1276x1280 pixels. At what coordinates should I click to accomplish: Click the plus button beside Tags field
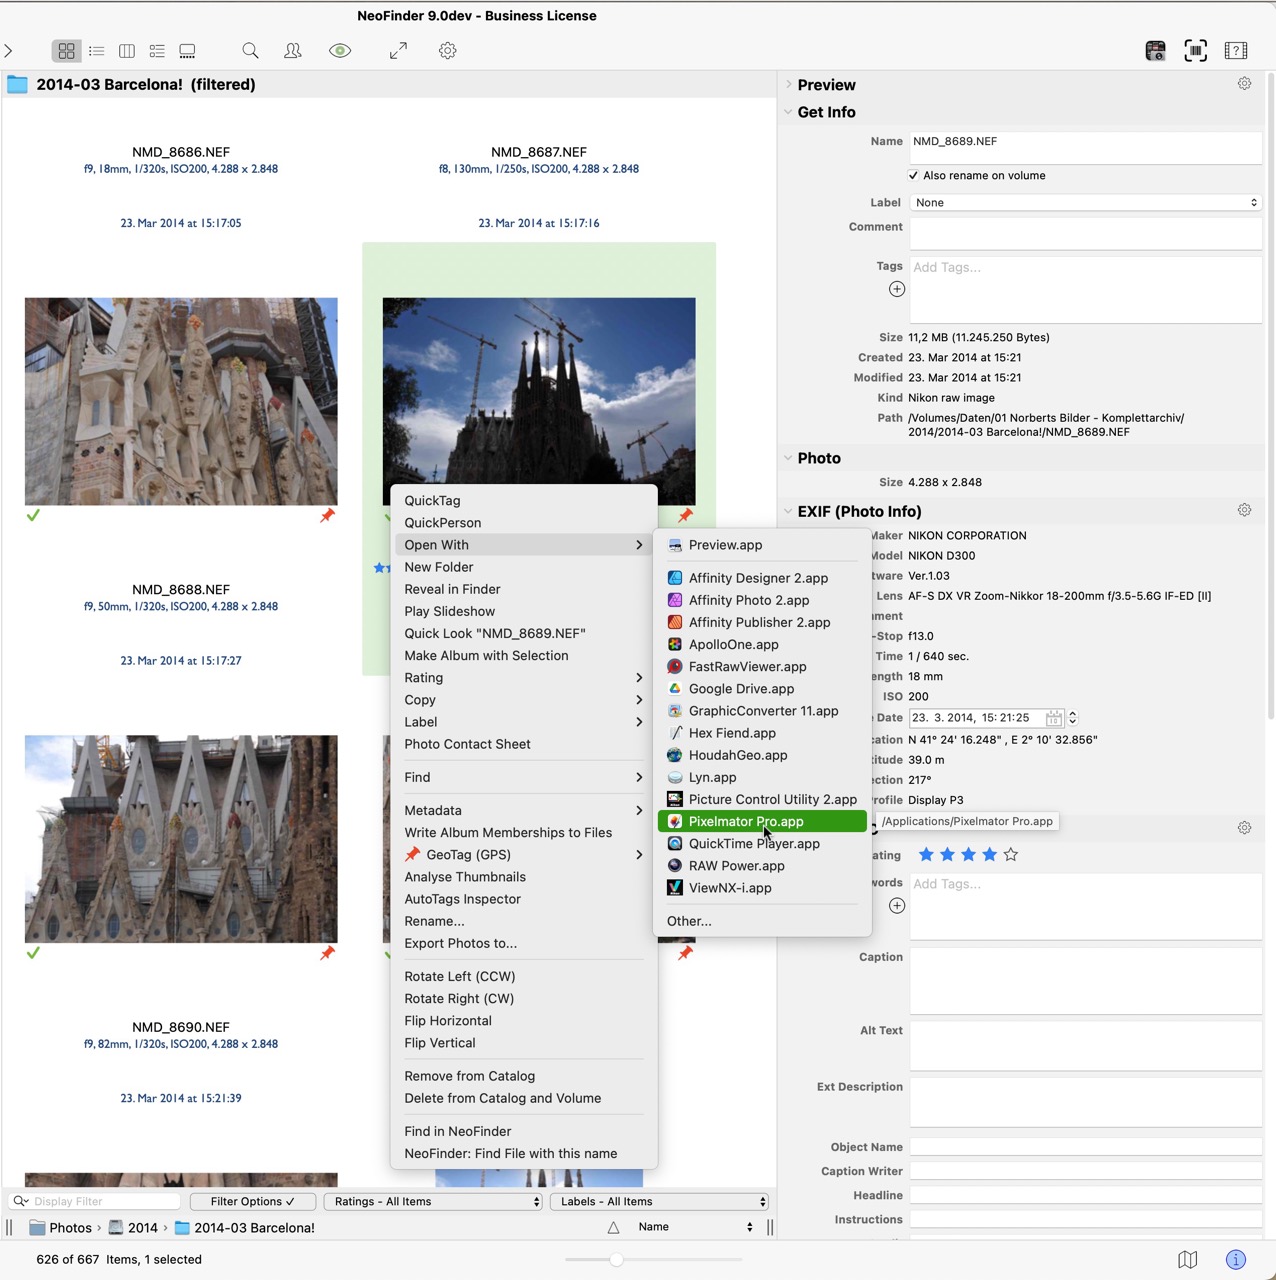897,289
